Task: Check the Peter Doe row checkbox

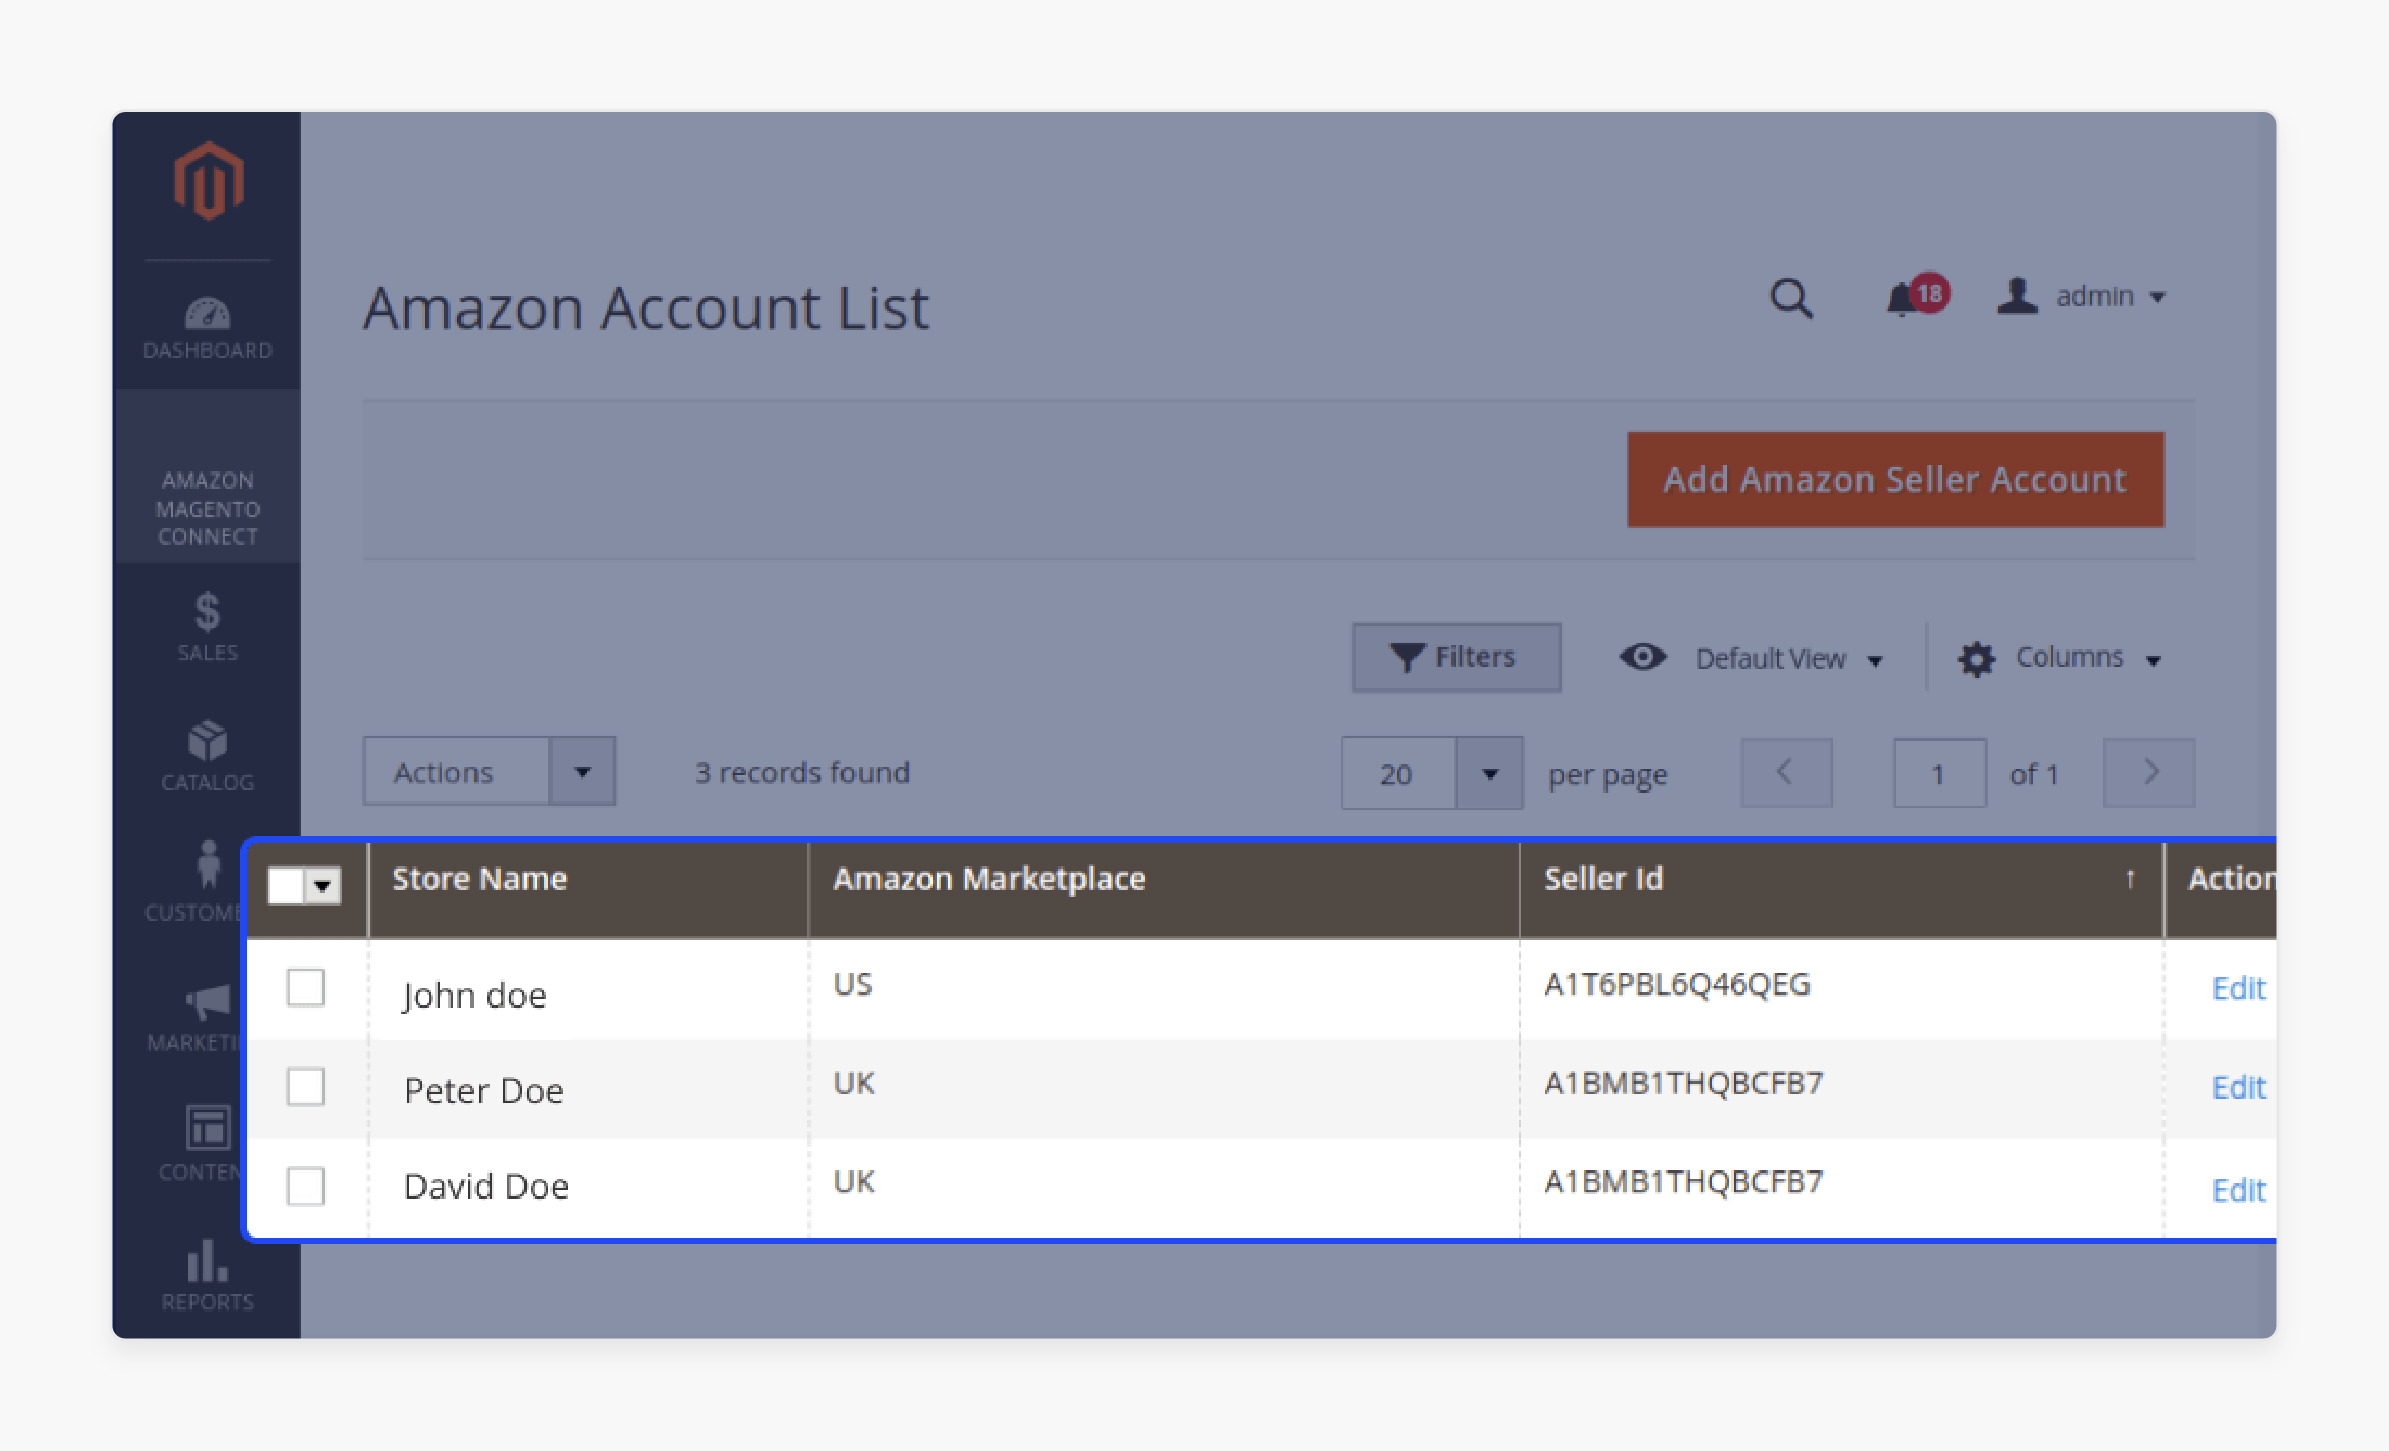Action: (x=305, y=1086)
